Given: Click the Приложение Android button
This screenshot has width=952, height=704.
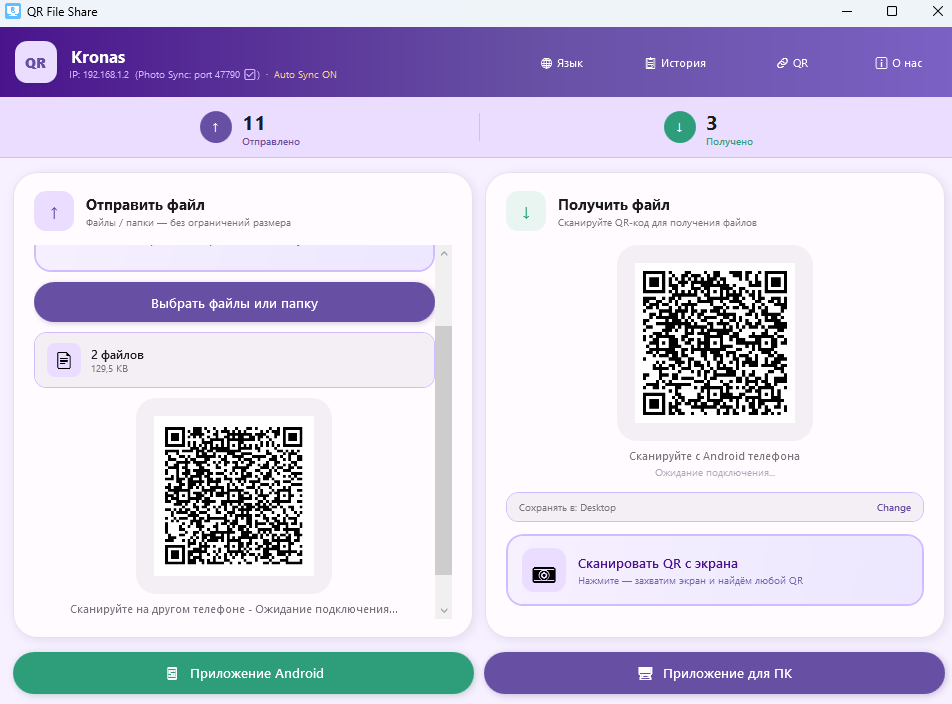Looking at the screenshot, I should click(x=243, y=673).
